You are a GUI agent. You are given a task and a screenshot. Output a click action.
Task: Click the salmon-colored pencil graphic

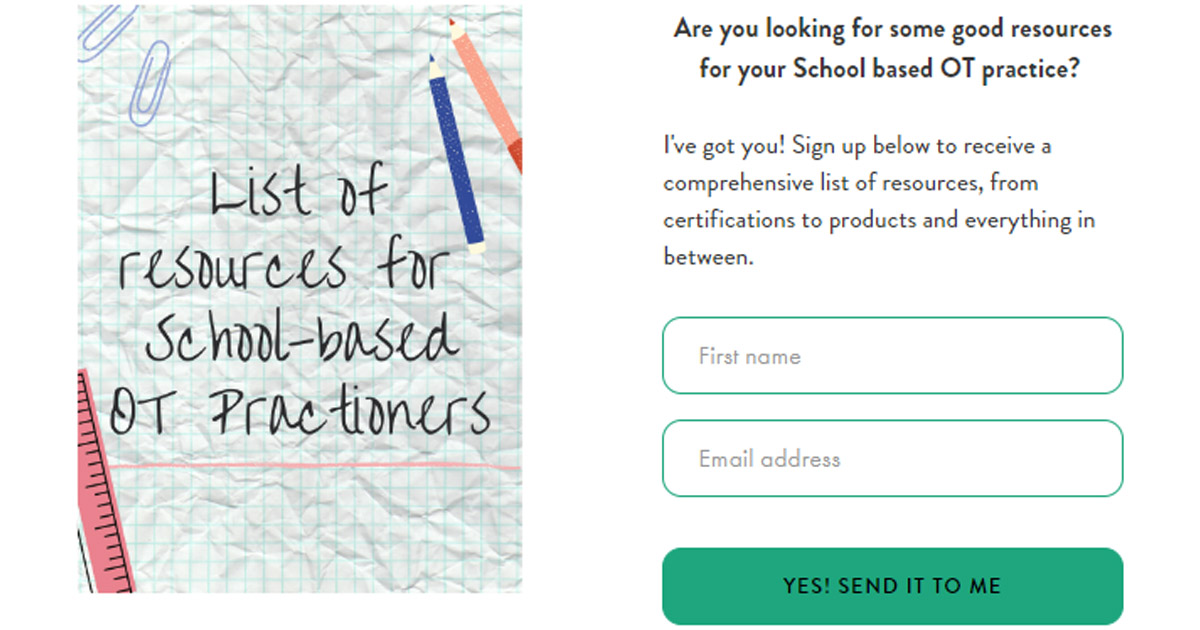coord(486,94)
